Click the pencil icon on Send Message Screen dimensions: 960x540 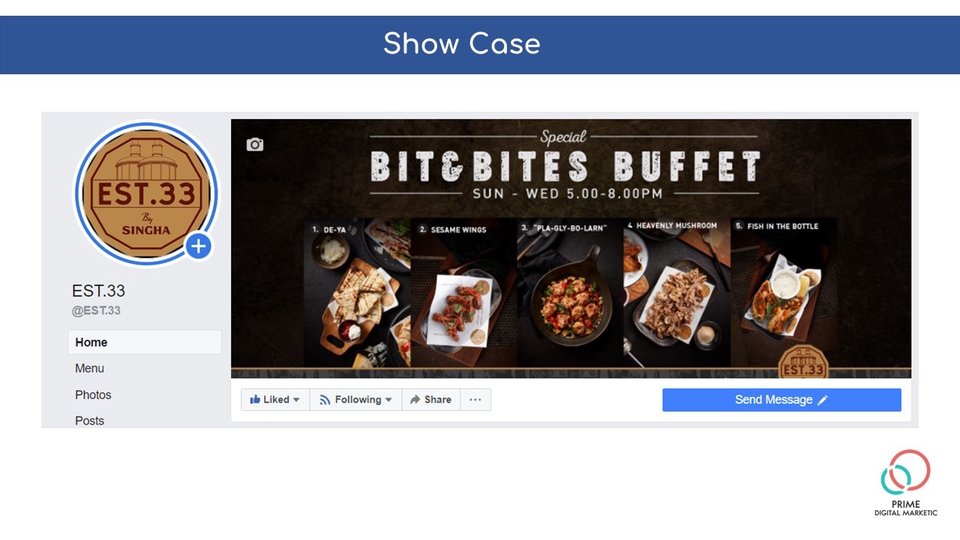pos(823,400)
